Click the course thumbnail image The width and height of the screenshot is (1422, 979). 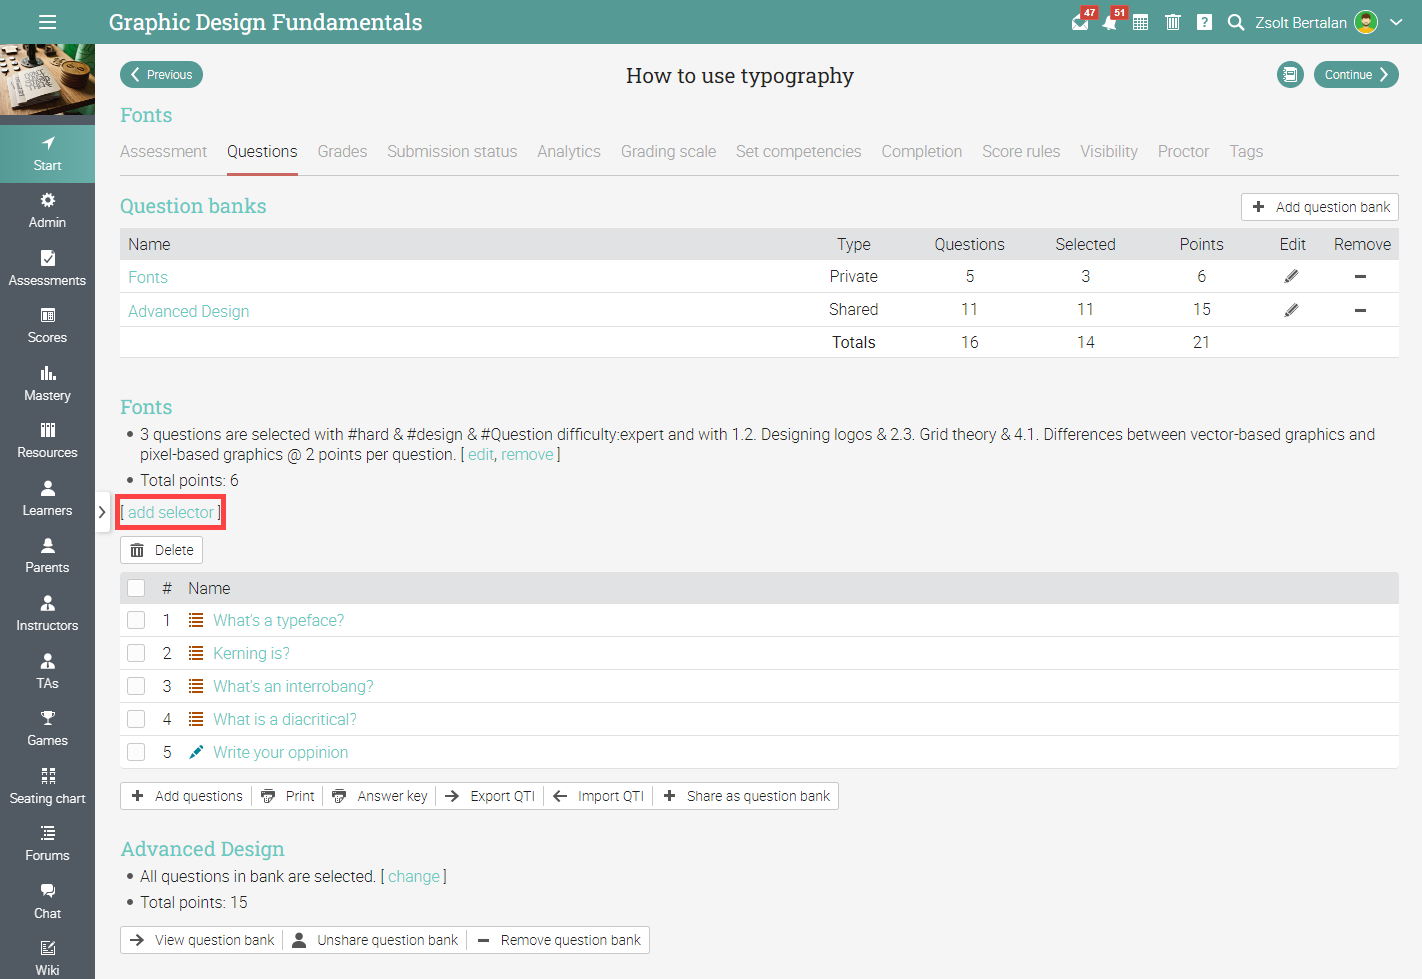pos(47,79)
